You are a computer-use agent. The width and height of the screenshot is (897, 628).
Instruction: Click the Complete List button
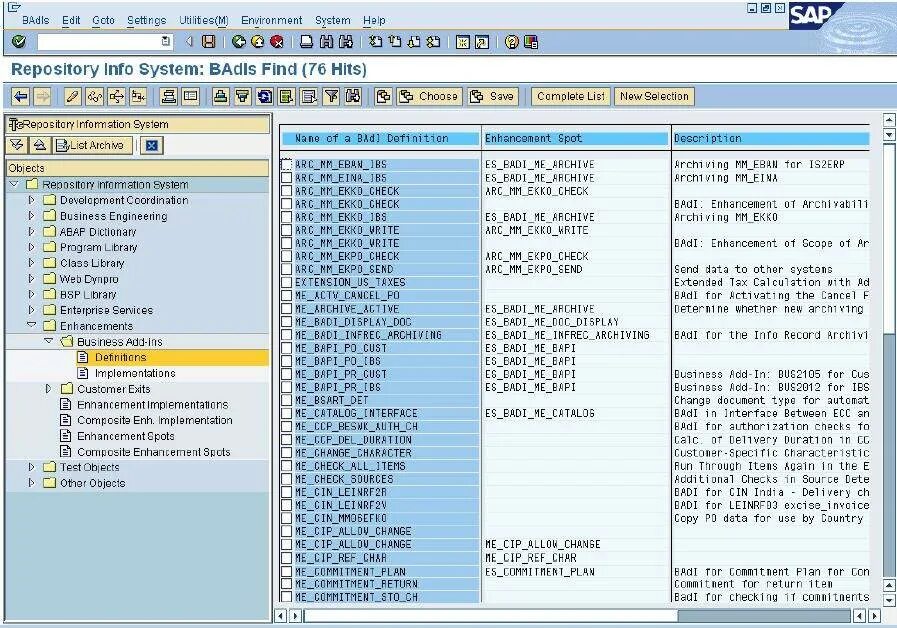tap(571, 96)
